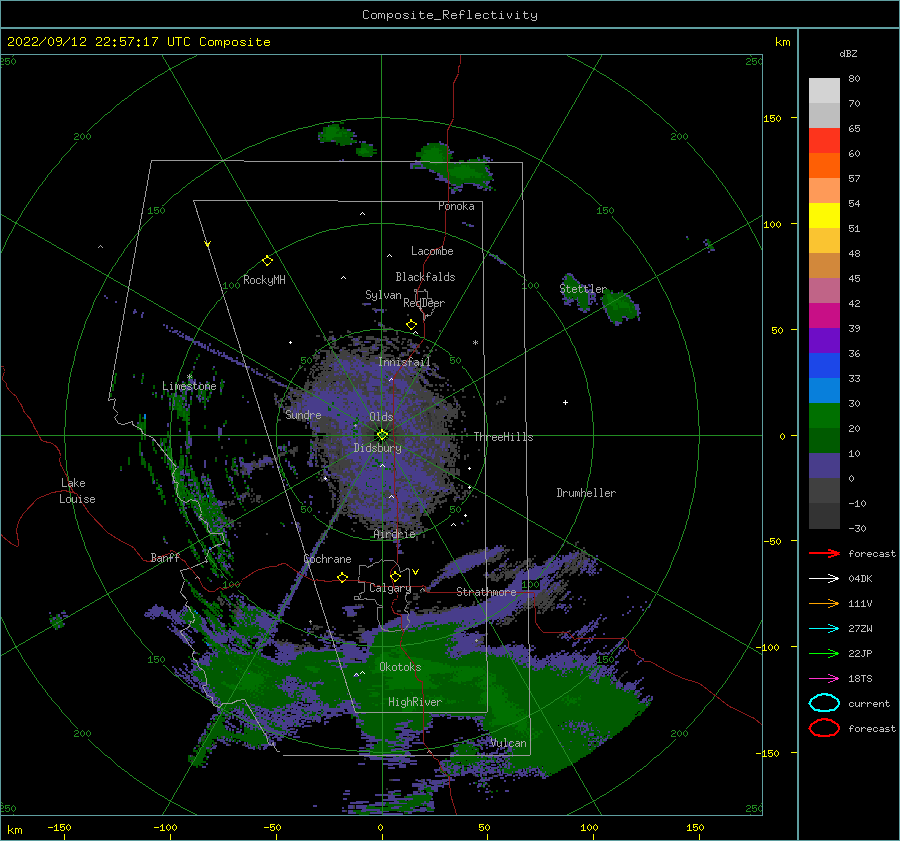Screen dimensions: 900x841
Task: Click the yellow diamond marker beside RockyMH
Action: click(x=267, y=261)
